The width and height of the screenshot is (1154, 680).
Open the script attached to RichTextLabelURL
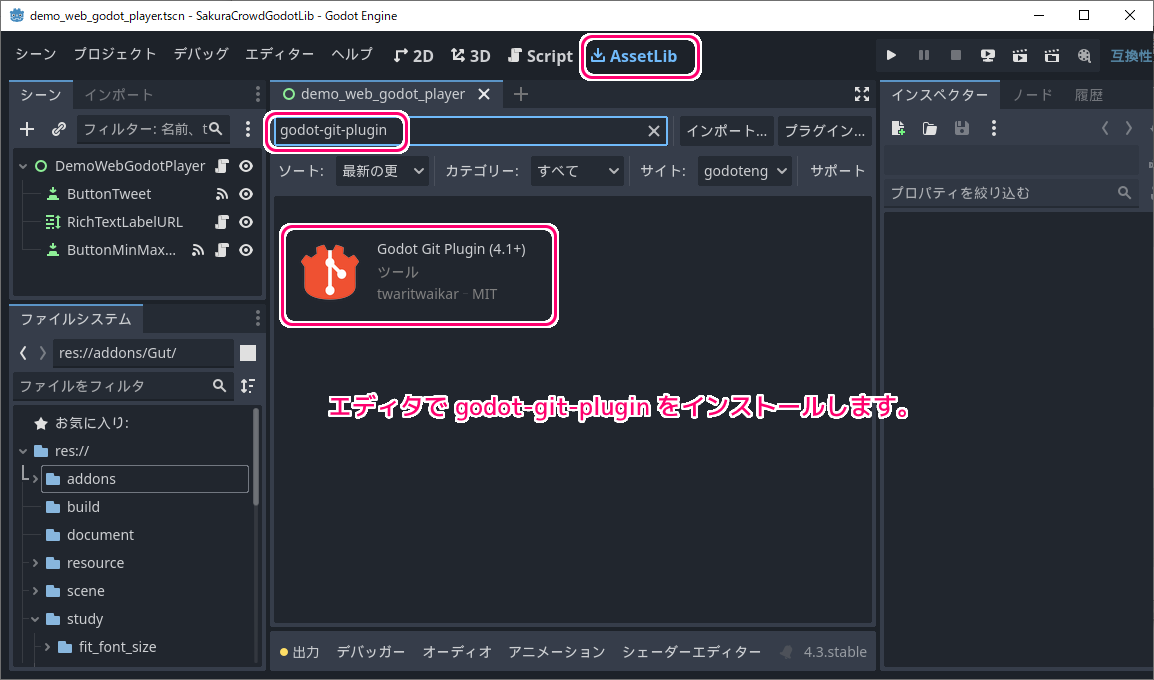click(223, 222)
